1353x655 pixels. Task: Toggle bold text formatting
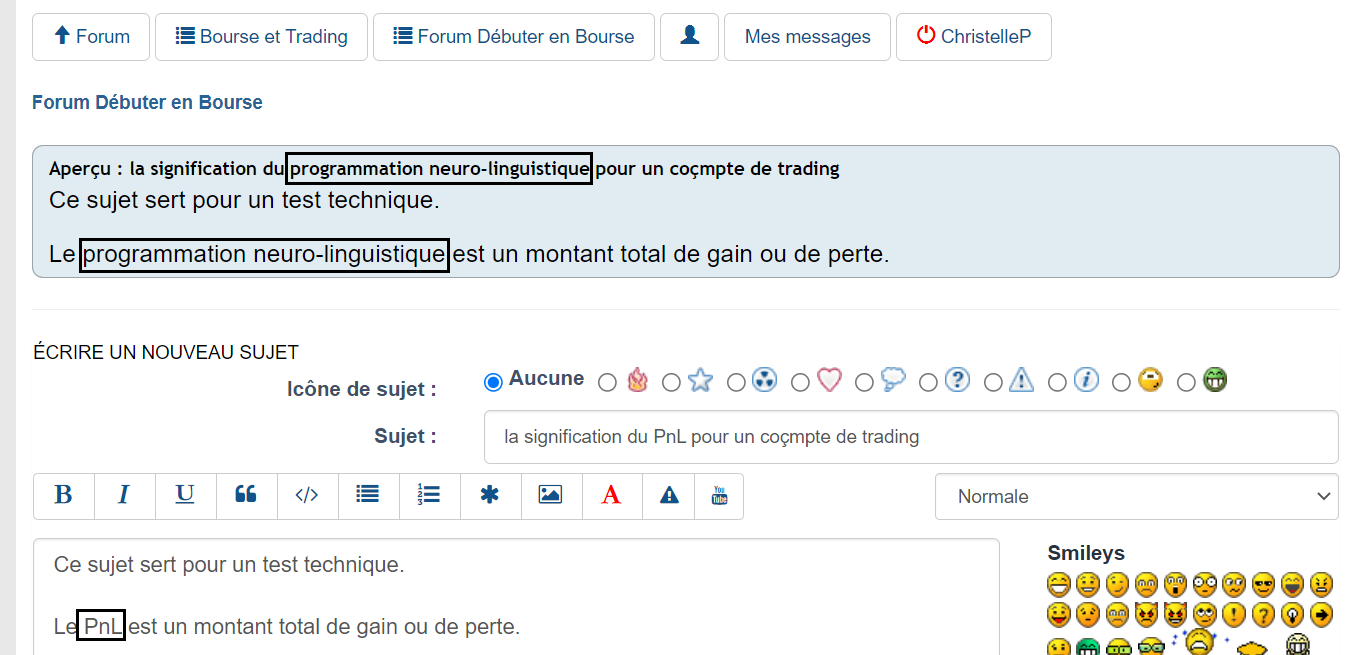click(64, 496)
